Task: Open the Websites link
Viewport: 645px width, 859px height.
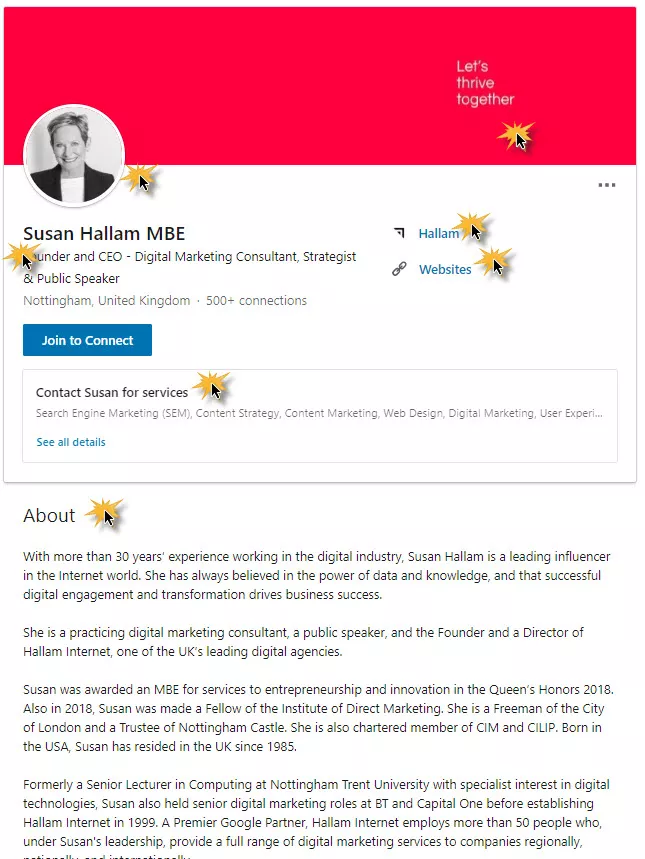Action: coord(444,269)
